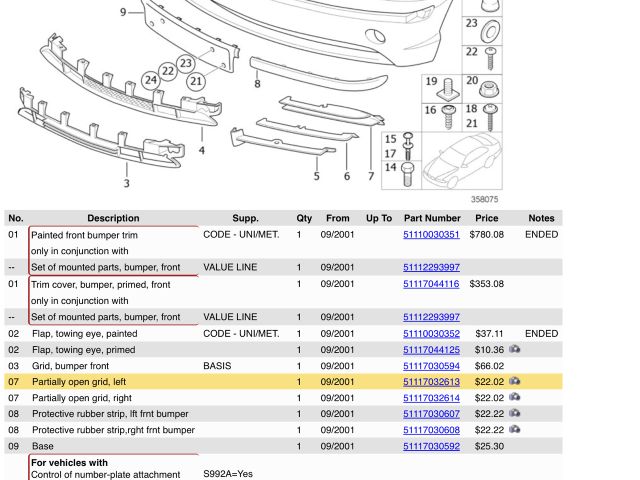Open part number link 51110030351

point(431,235)
